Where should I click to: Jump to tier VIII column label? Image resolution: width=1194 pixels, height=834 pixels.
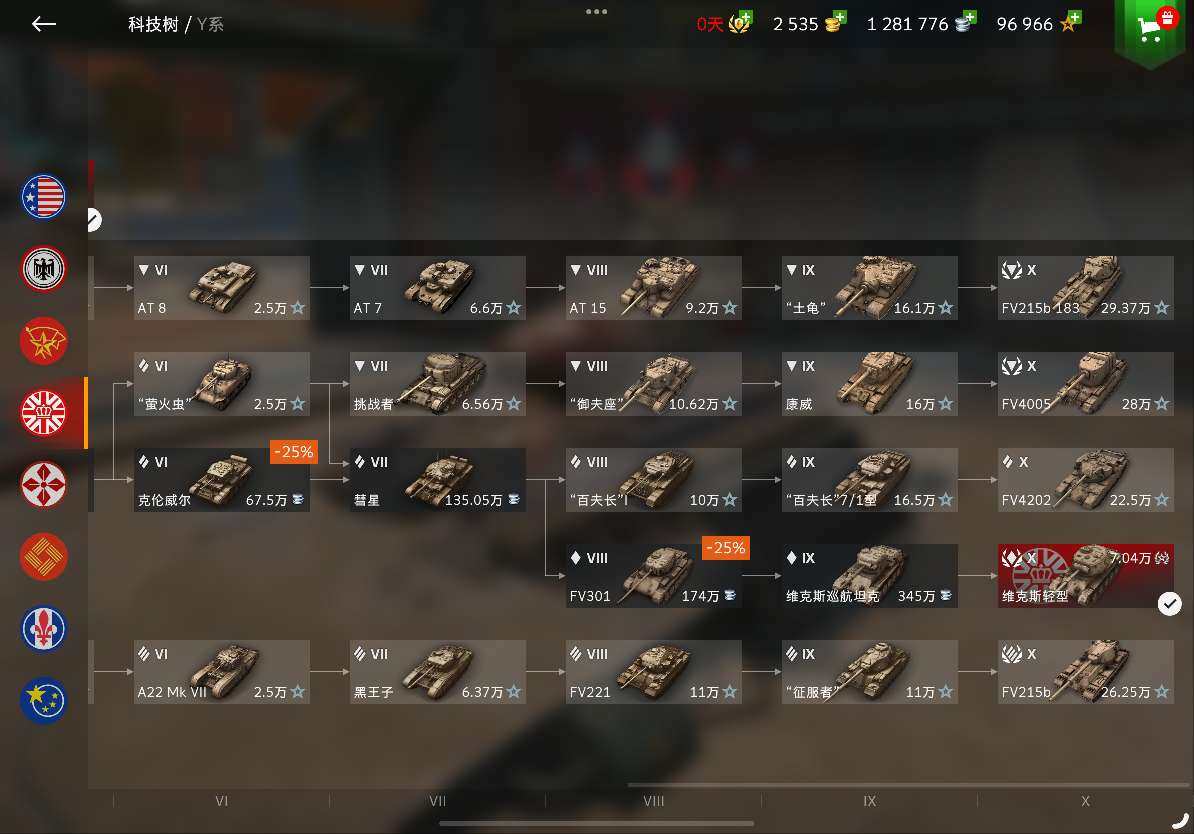point(653,801)
